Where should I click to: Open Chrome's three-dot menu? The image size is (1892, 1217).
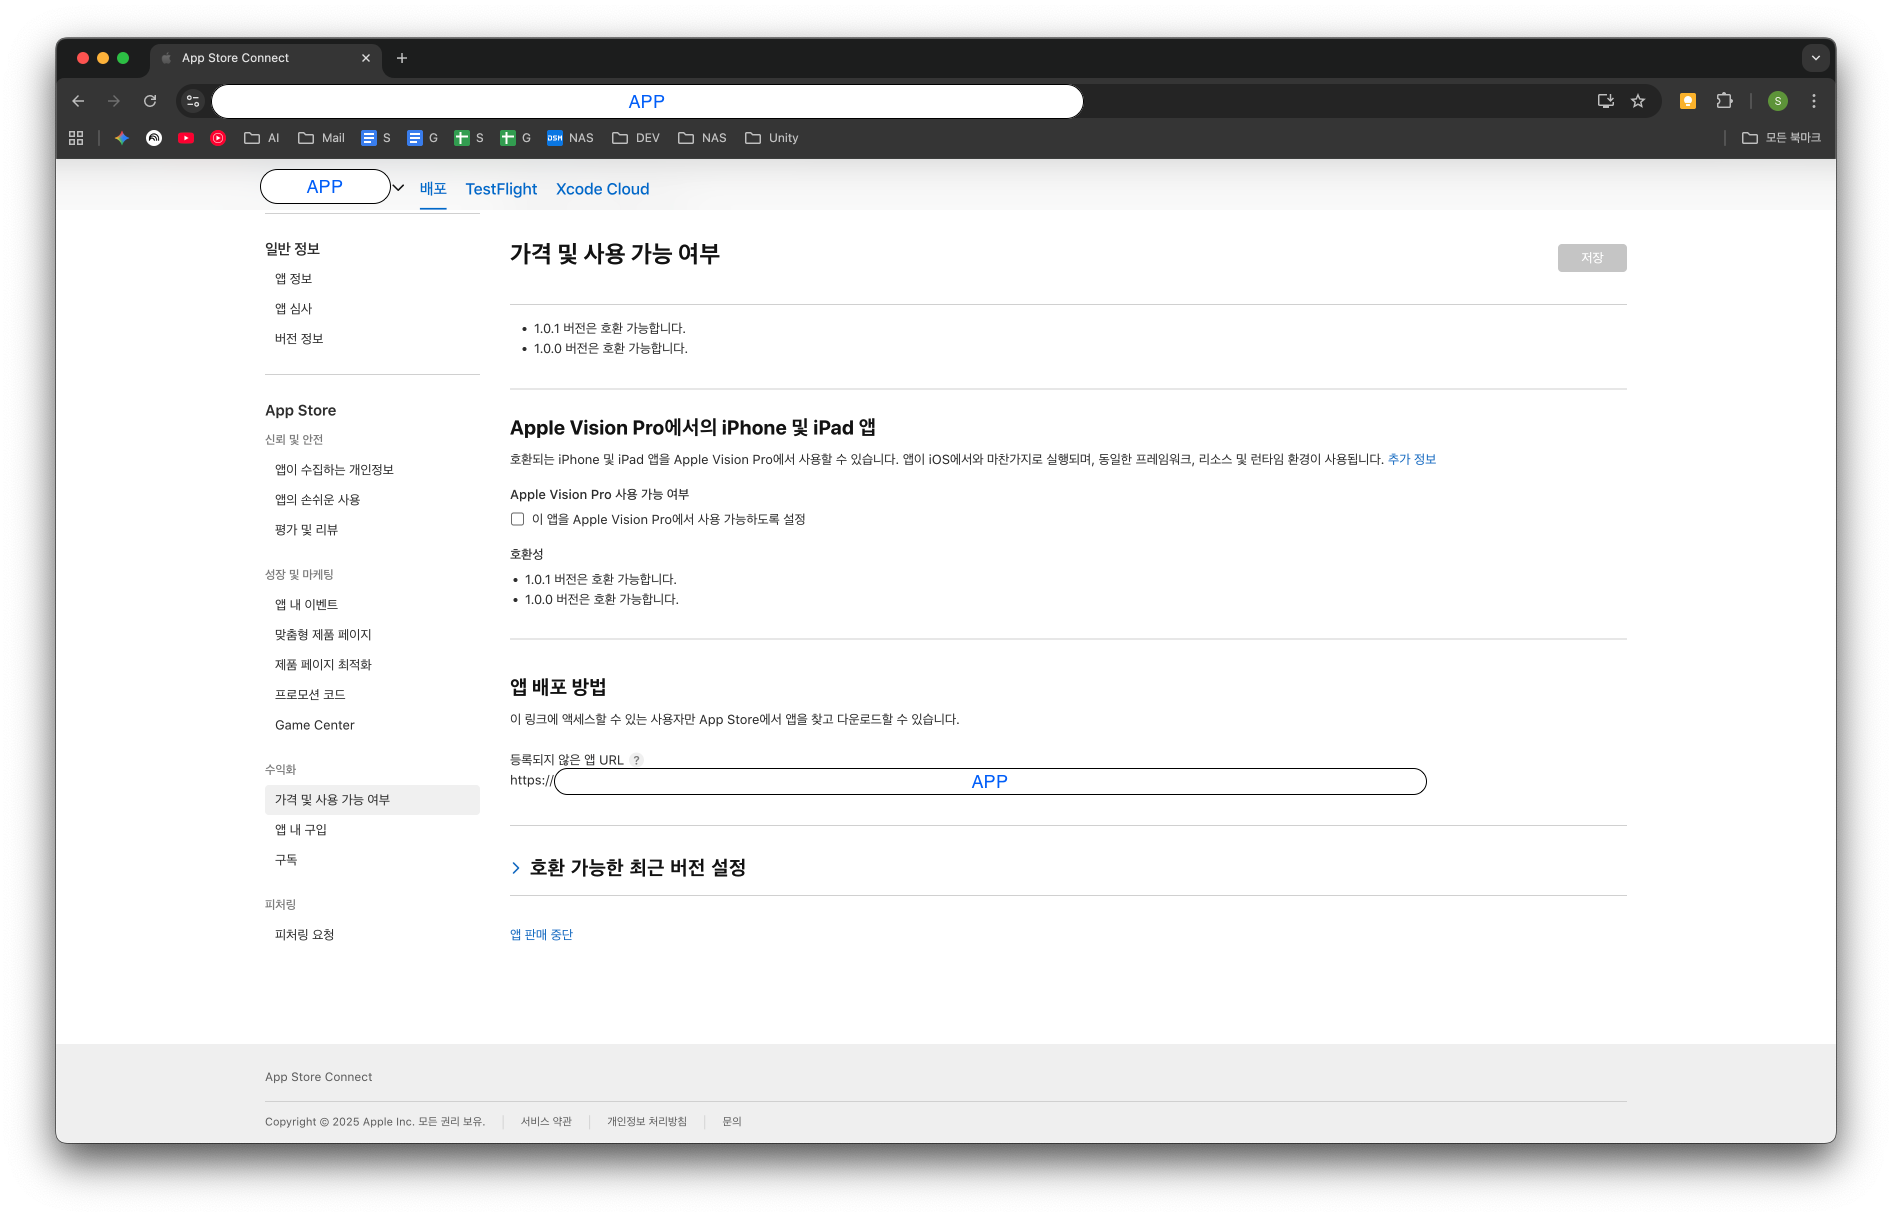(x=1814, y=101)
